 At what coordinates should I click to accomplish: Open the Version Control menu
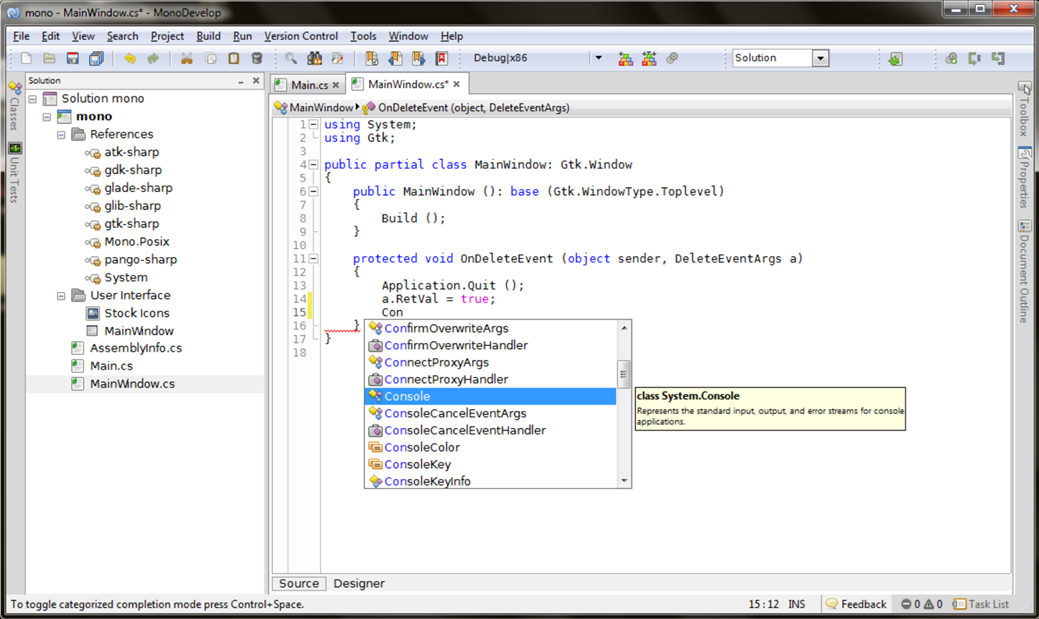[x=301, y=36]
